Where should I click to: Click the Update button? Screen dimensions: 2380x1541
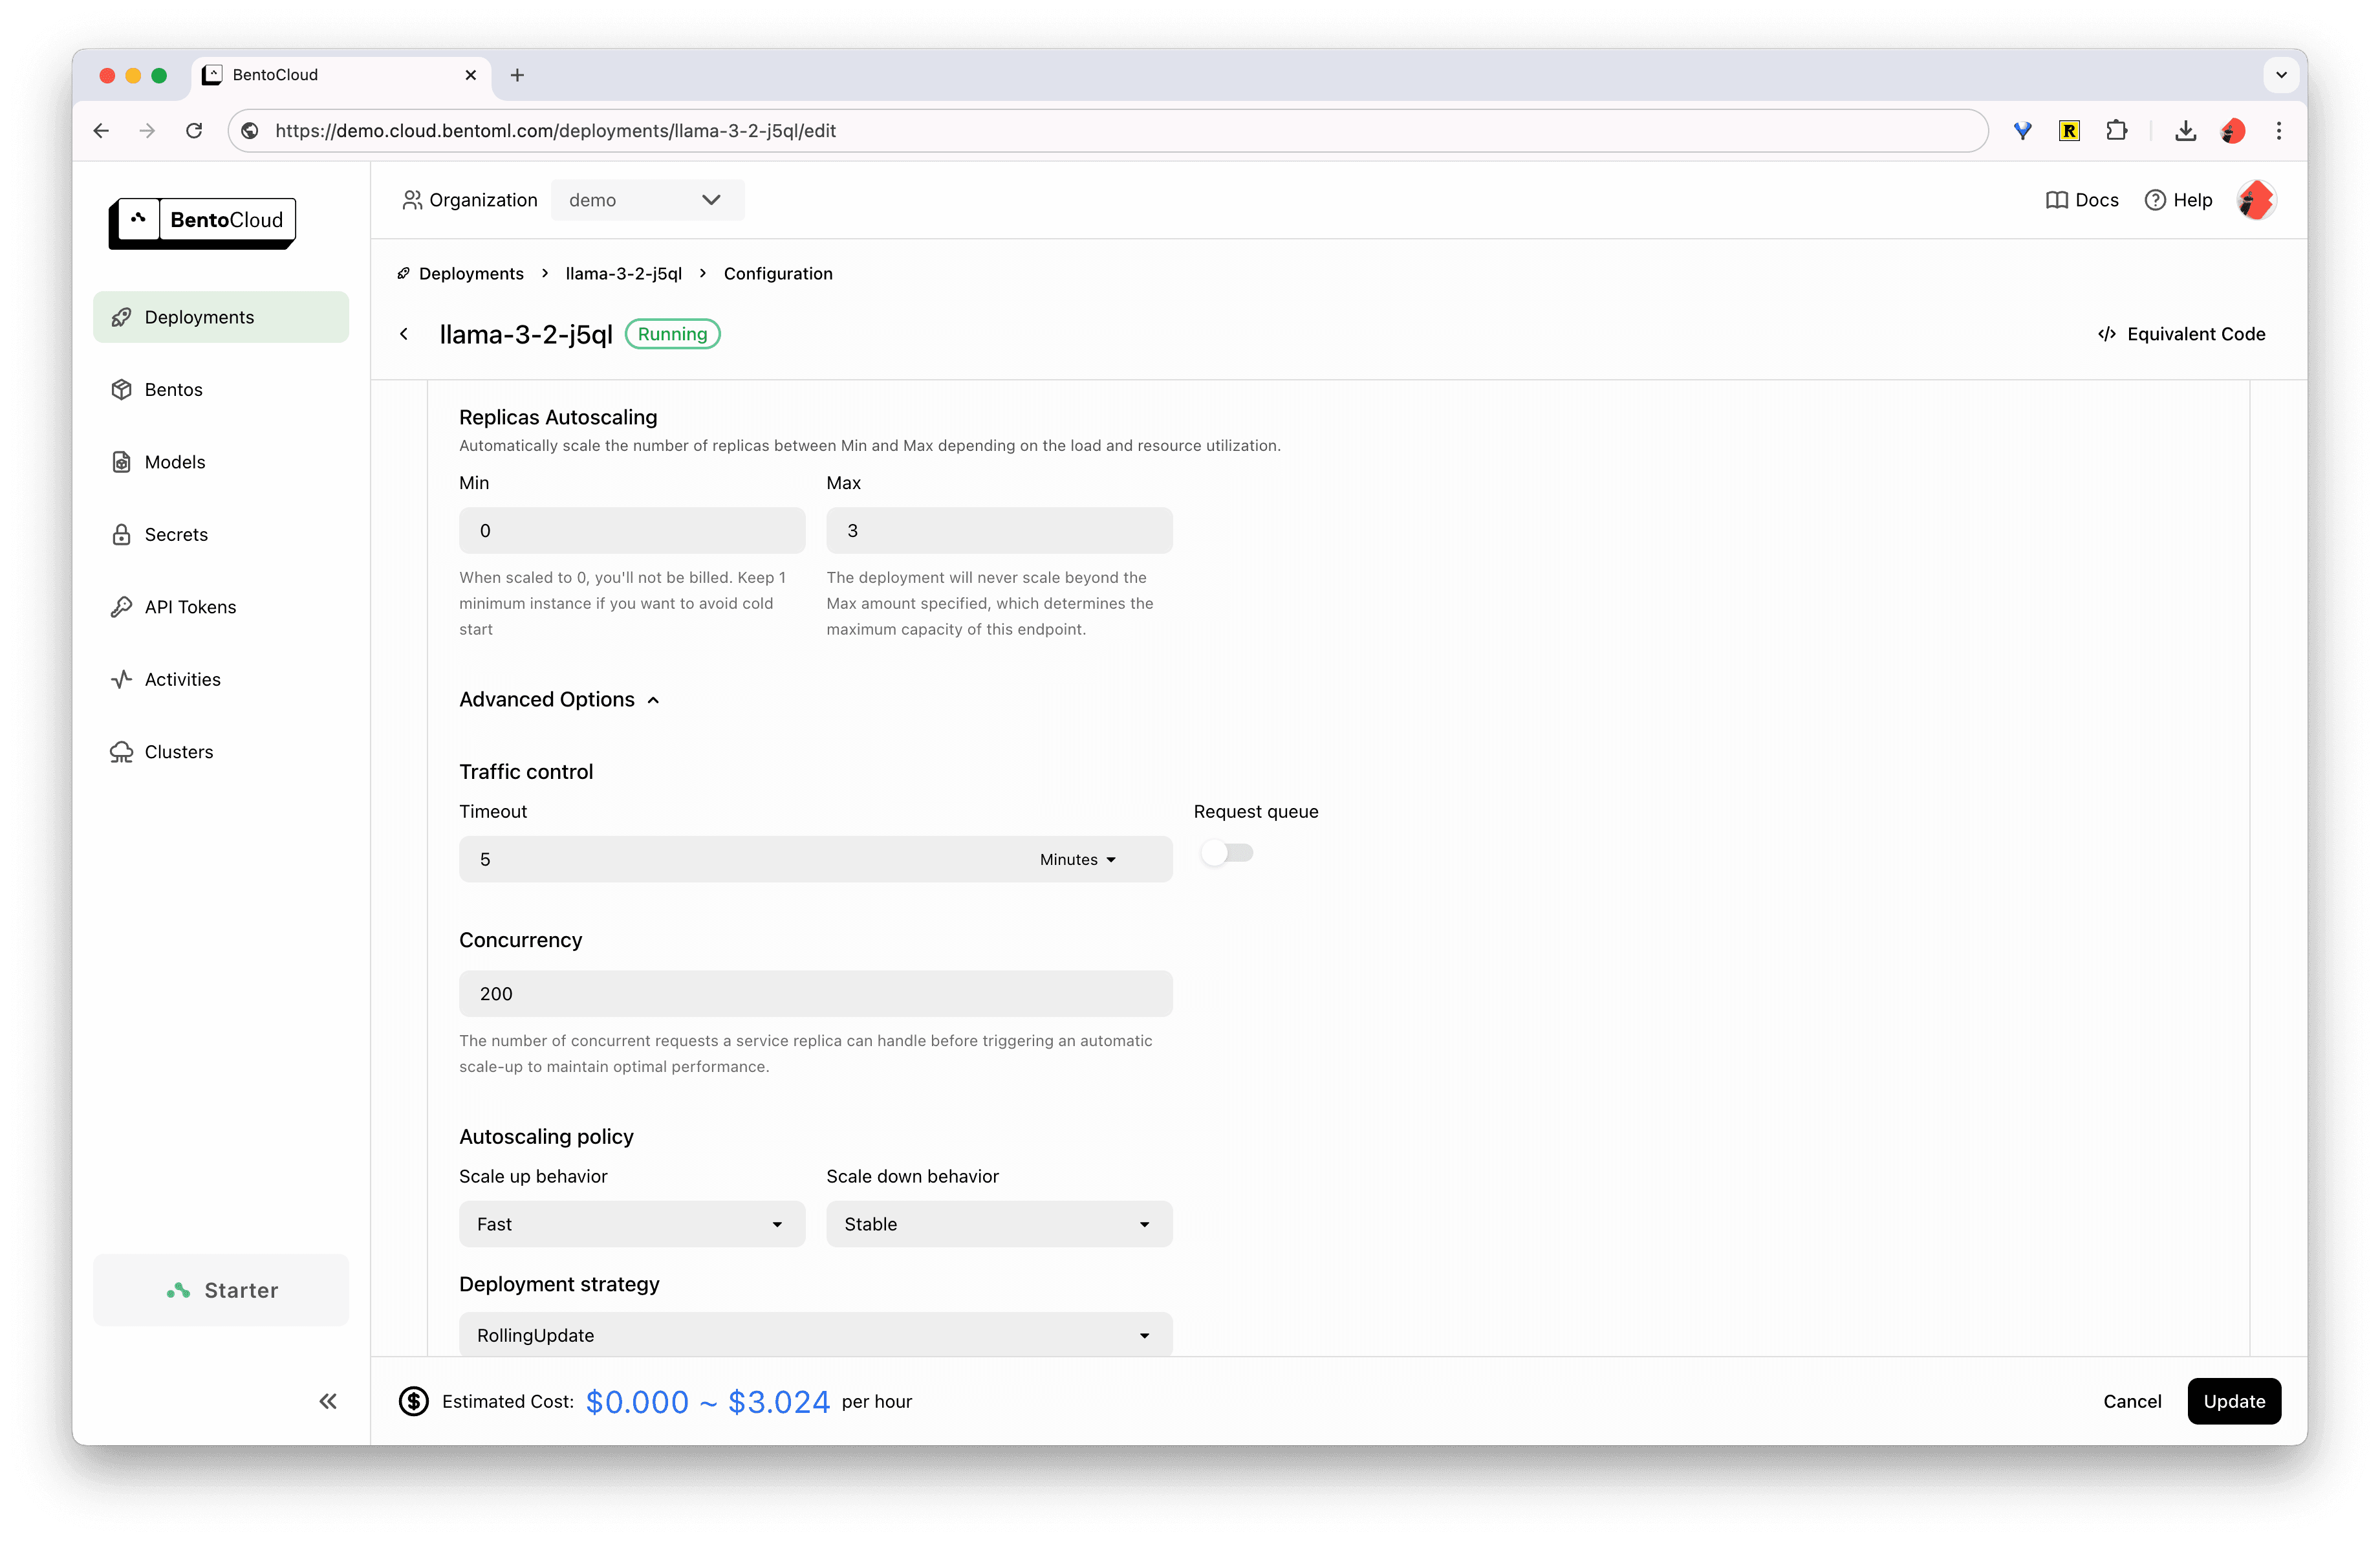click(2234, 1401)
